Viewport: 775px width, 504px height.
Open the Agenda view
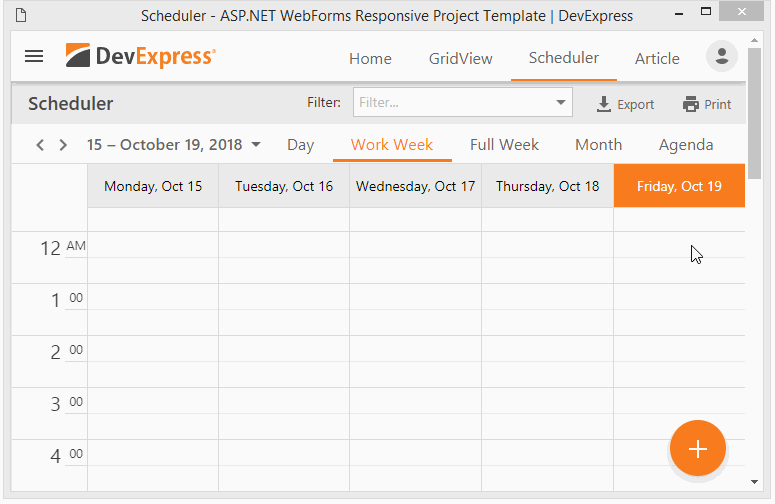point(685,145)
